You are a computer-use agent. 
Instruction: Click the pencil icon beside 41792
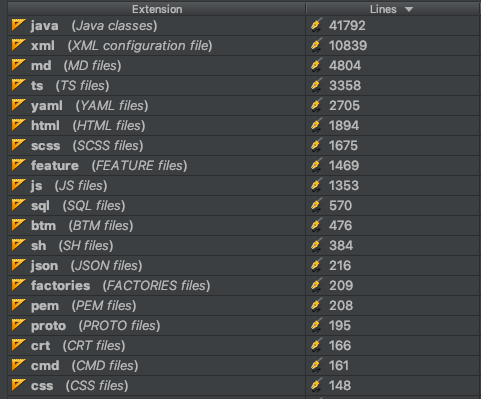(316, 25)
